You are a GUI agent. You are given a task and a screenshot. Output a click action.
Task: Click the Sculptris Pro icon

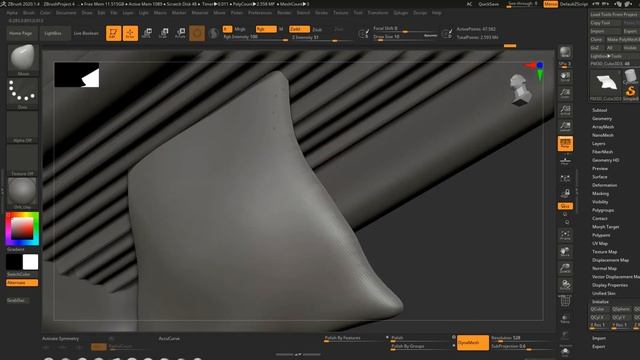tap(213, 33)
